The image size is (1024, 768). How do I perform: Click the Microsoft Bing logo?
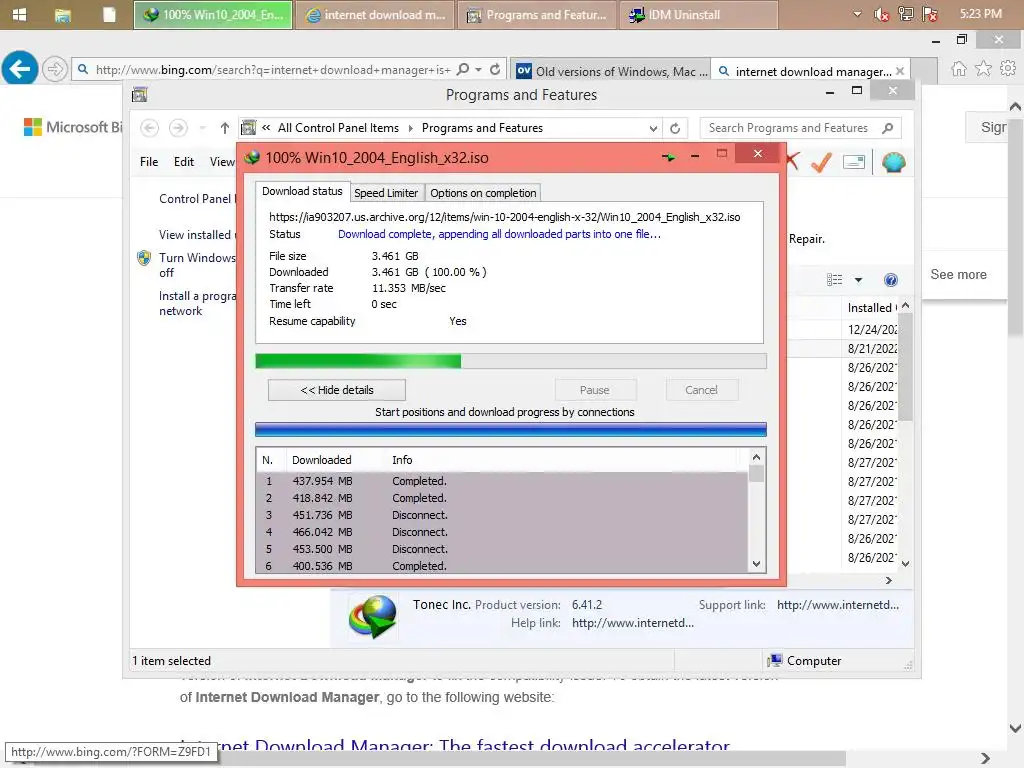pyautogui.click(x=72, y=127)
